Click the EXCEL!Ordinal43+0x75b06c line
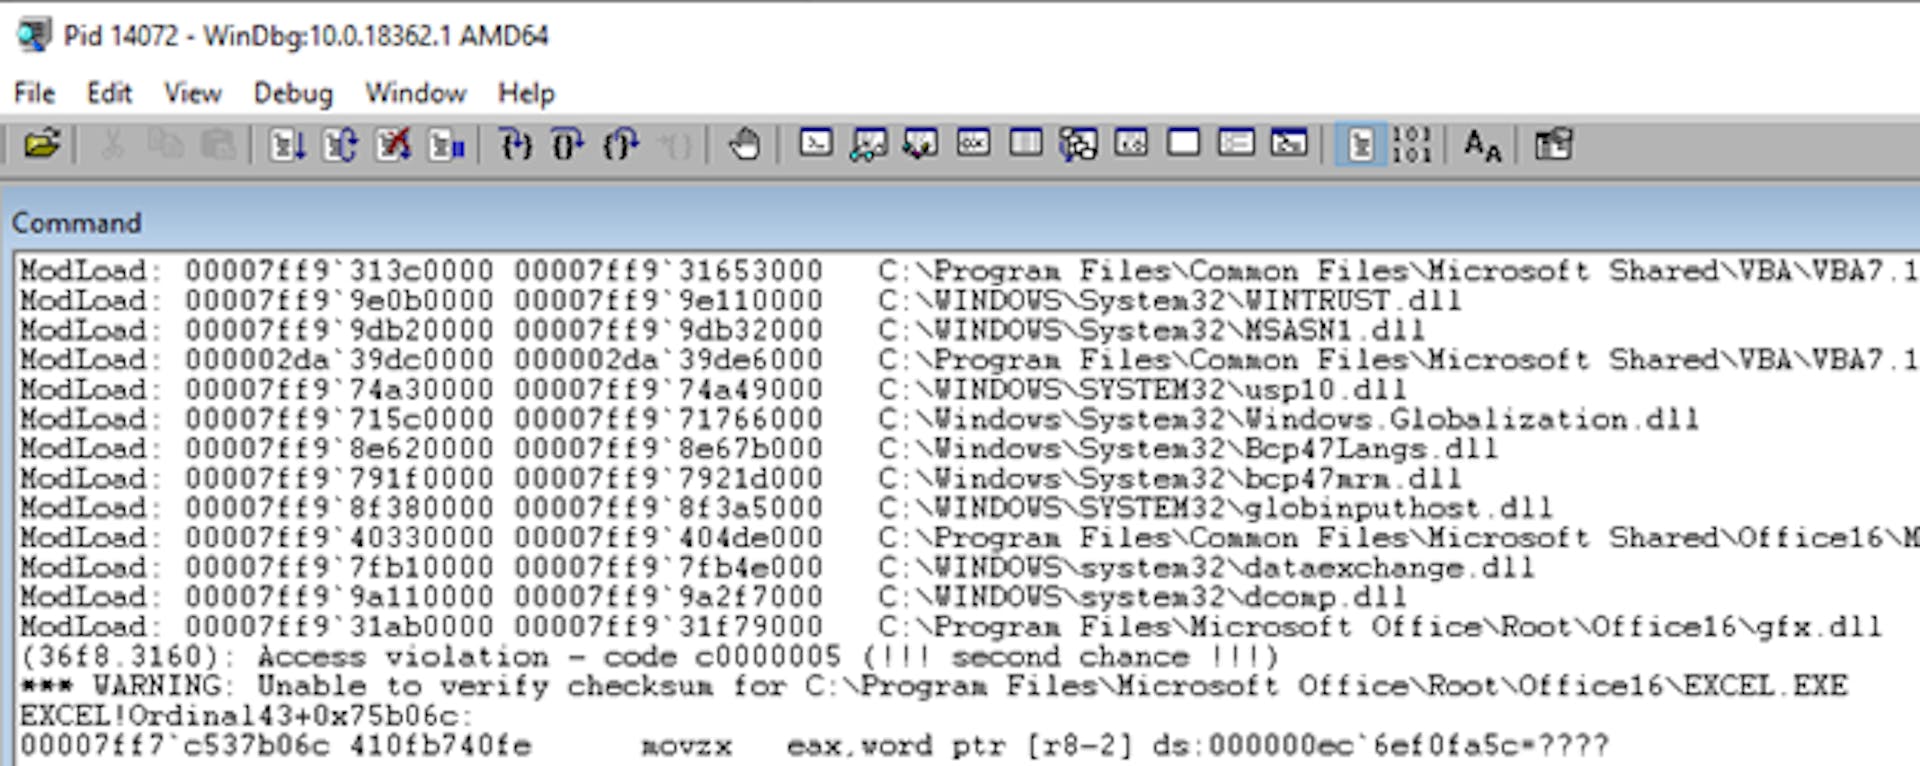The image size is (1920, 766). [245, 716]
